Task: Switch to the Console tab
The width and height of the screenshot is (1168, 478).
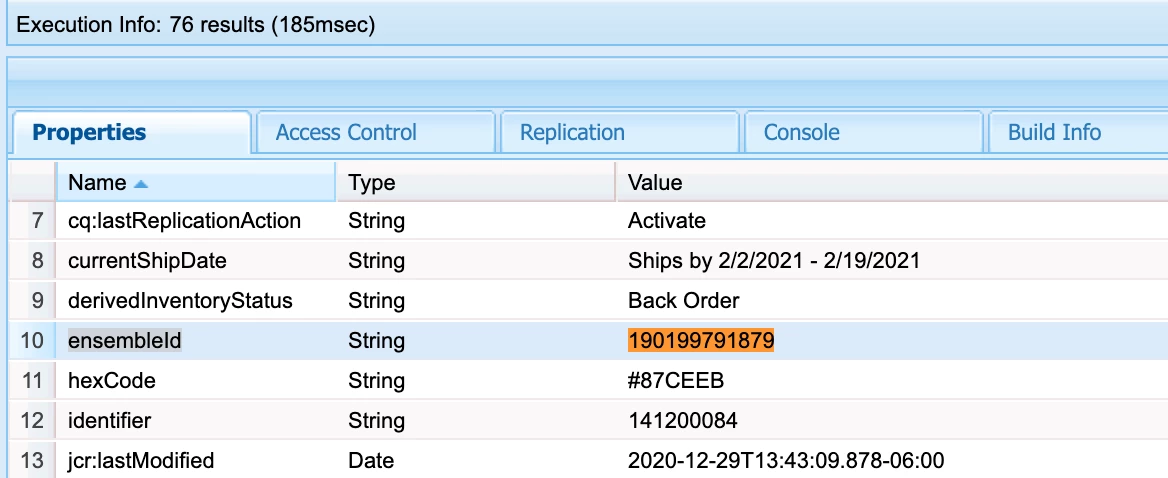Action: pos(801,132)
